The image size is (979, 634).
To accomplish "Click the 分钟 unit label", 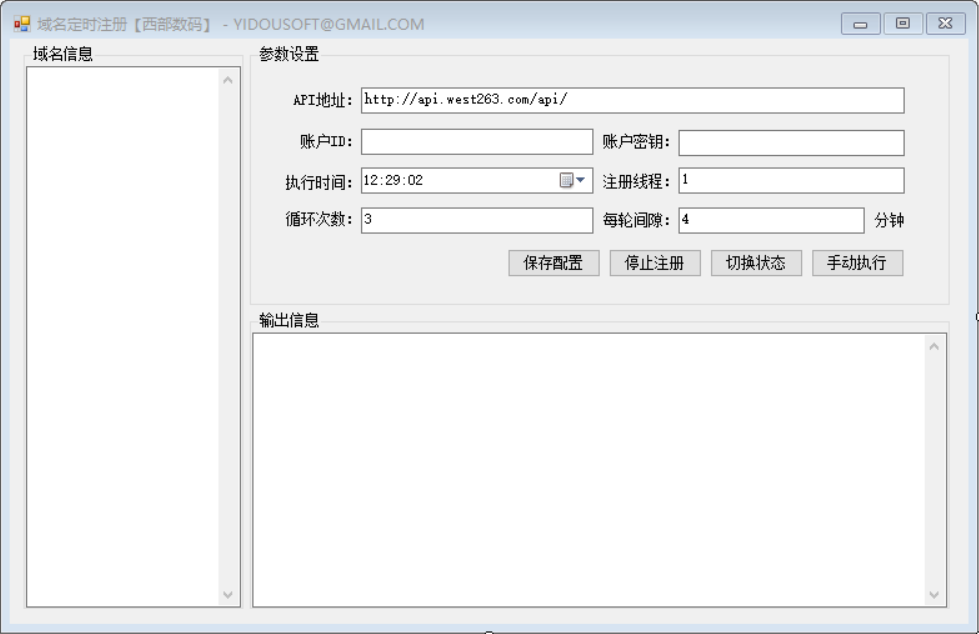I will point(889,220).
